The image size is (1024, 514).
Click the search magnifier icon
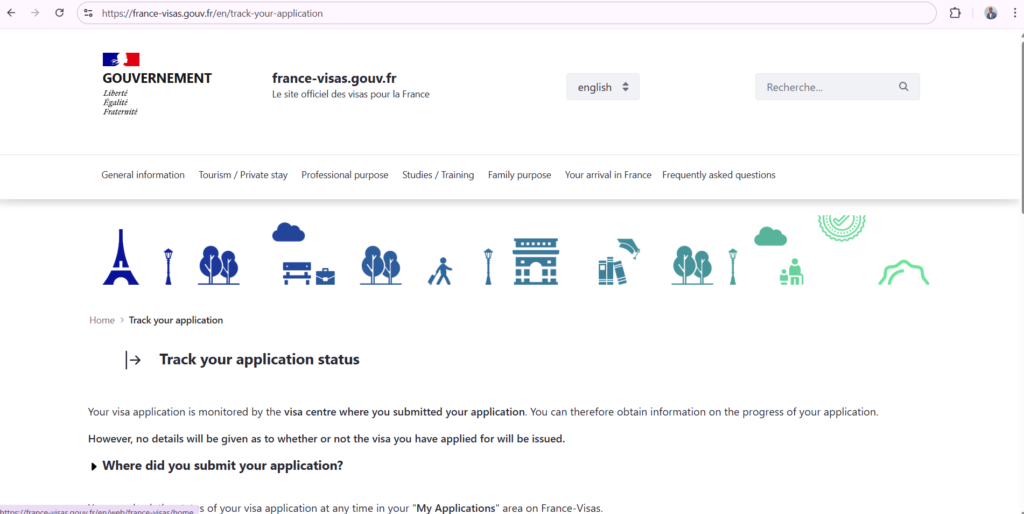click(903, 87)
